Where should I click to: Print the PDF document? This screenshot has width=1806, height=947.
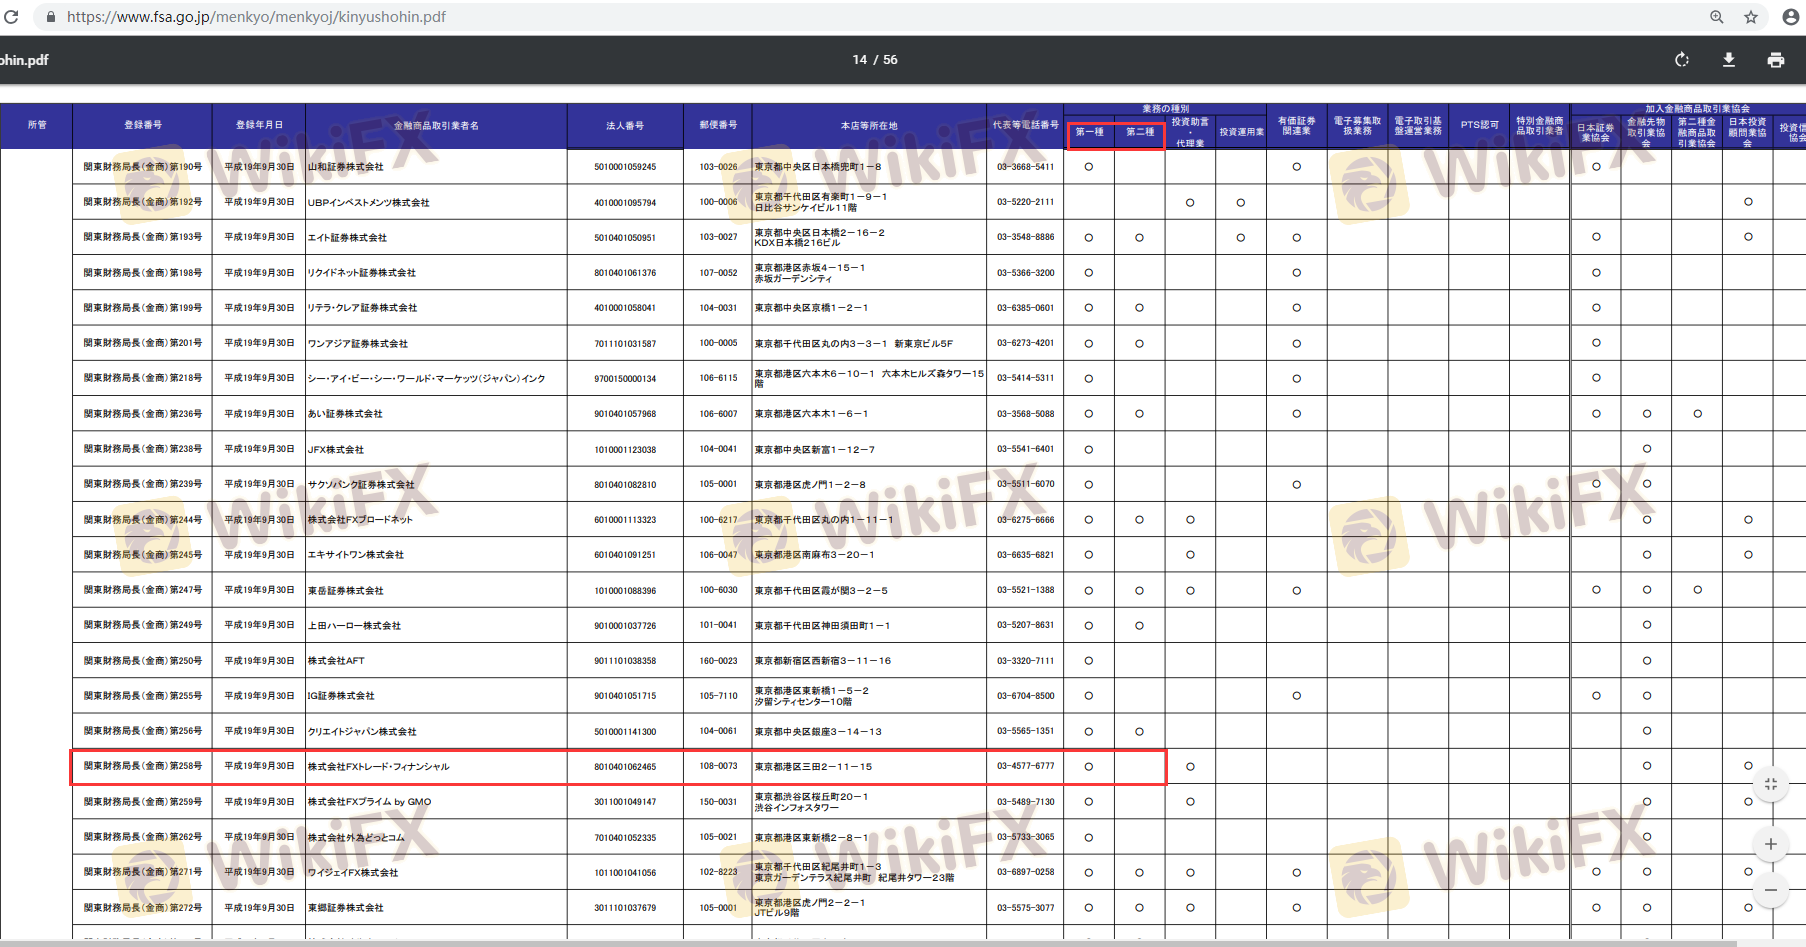(1775, 60)
